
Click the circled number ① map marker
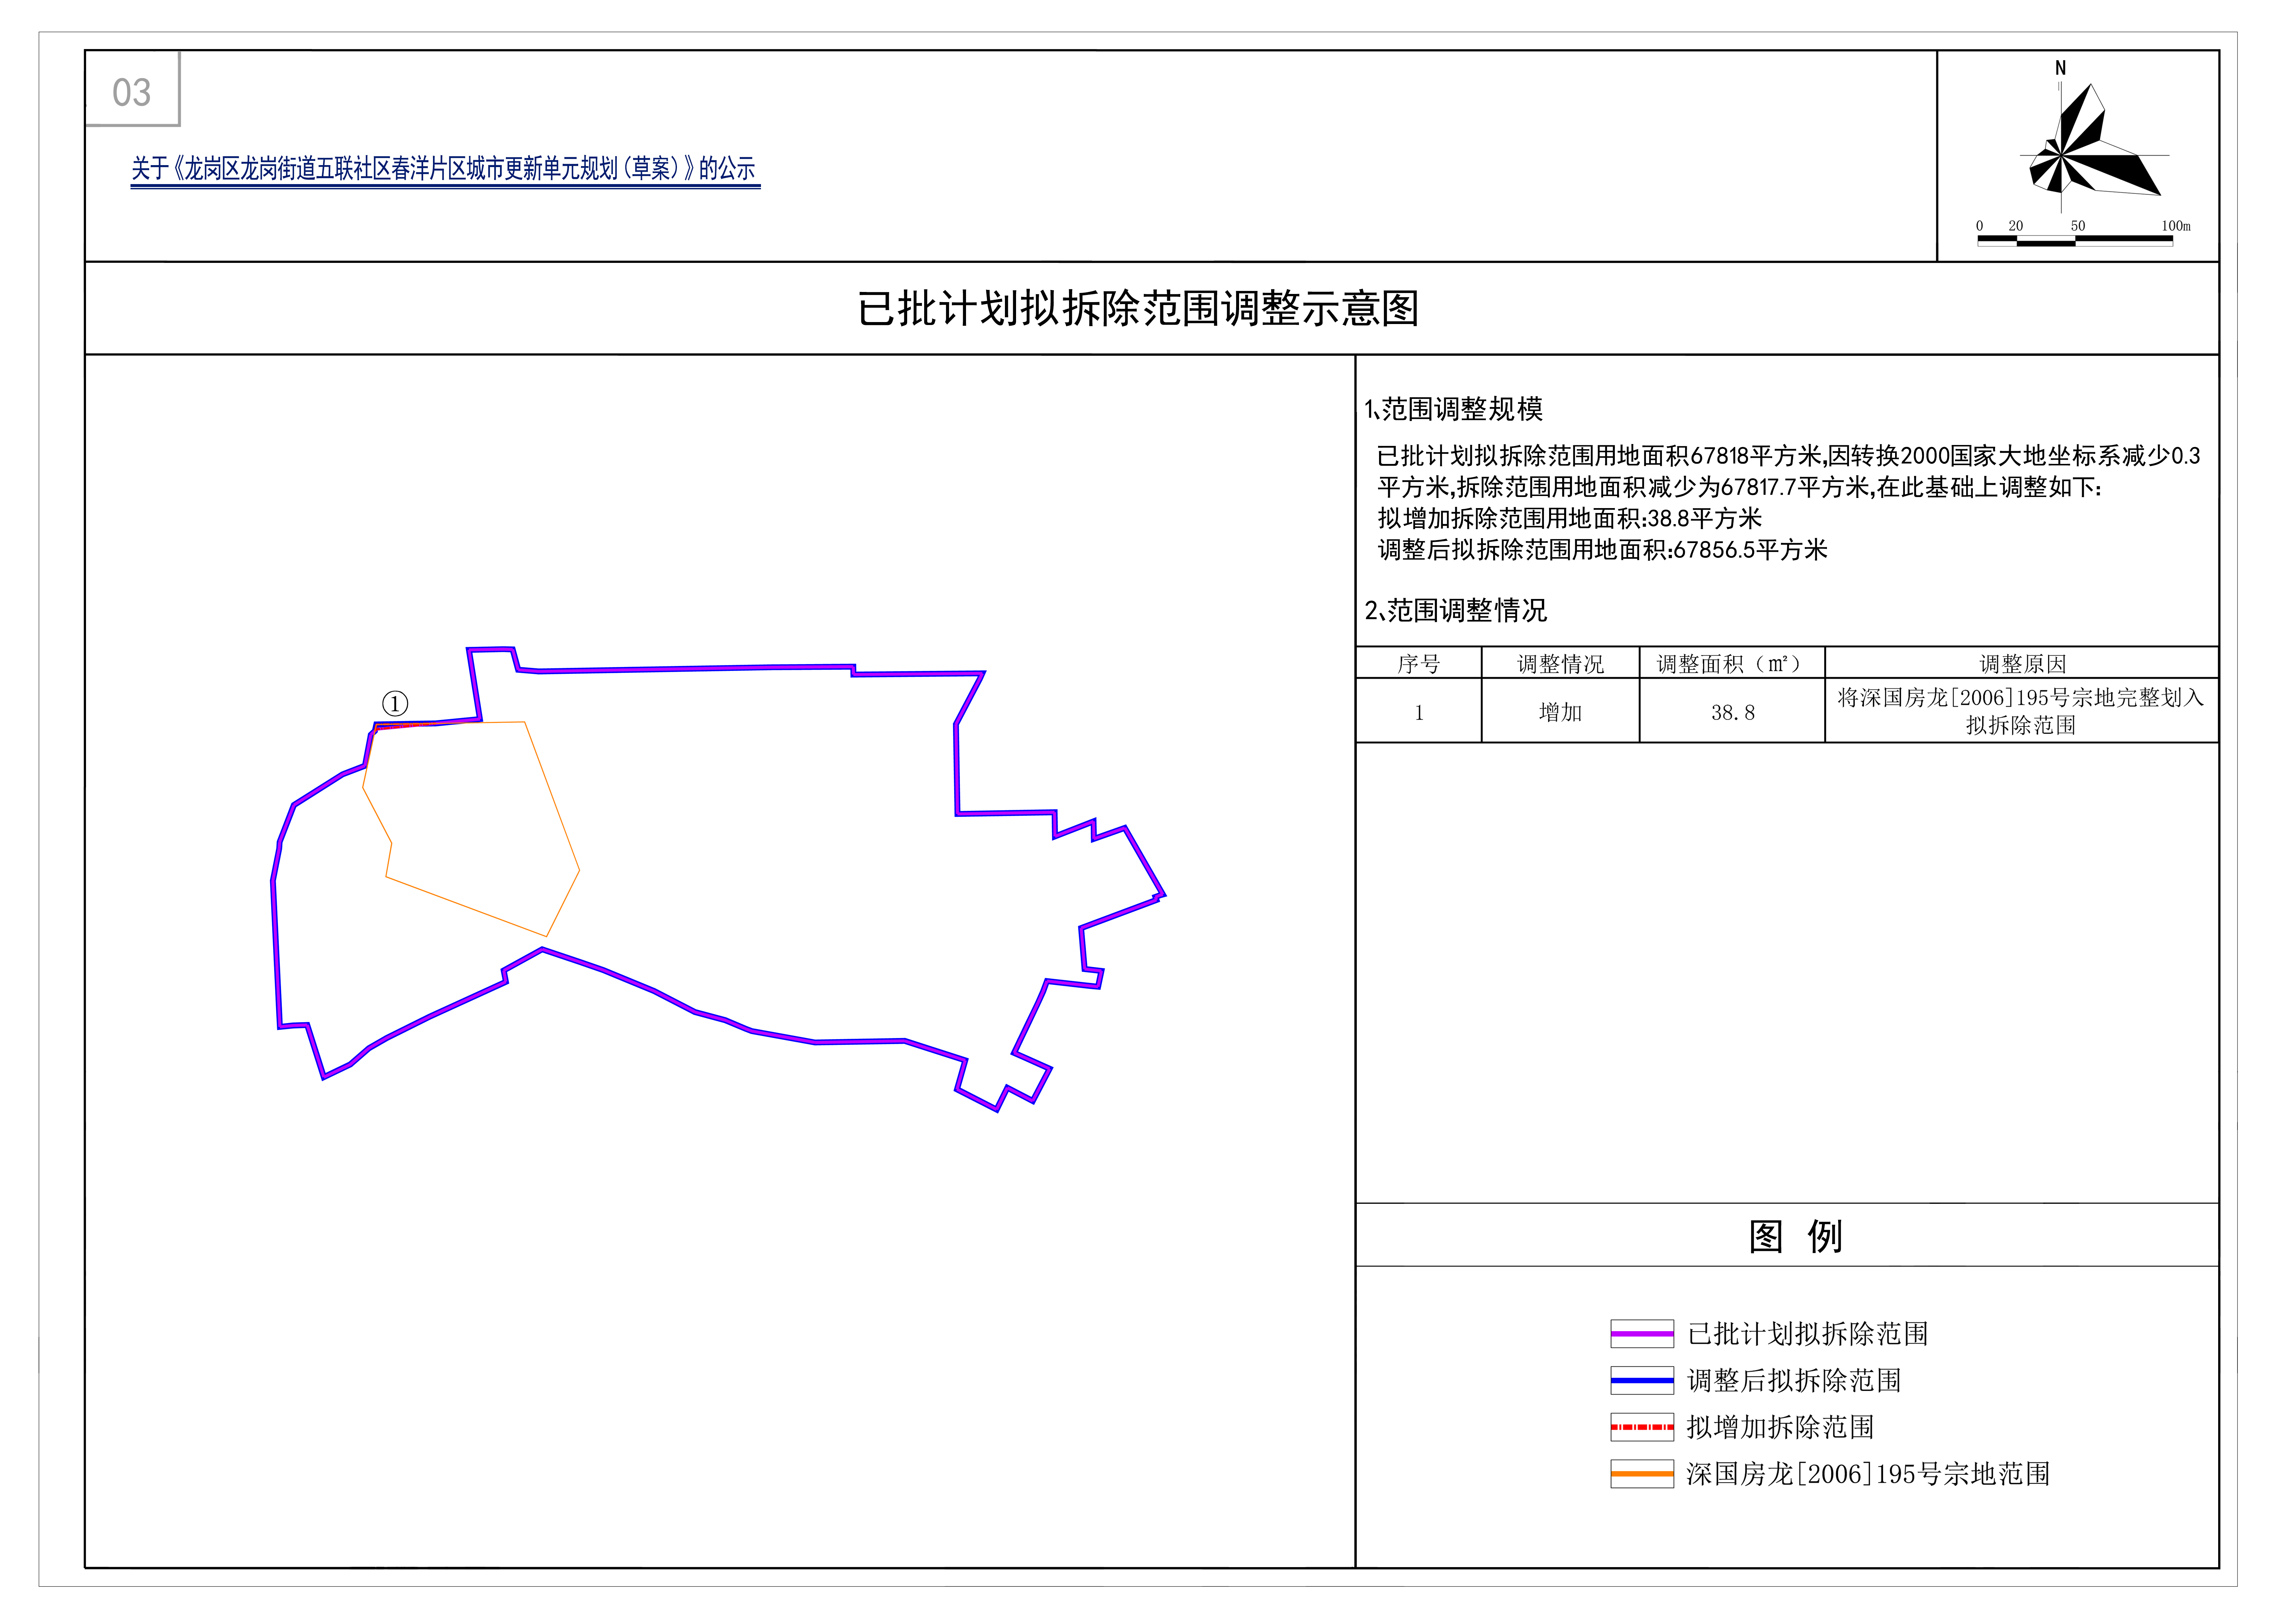pos(395,704)
